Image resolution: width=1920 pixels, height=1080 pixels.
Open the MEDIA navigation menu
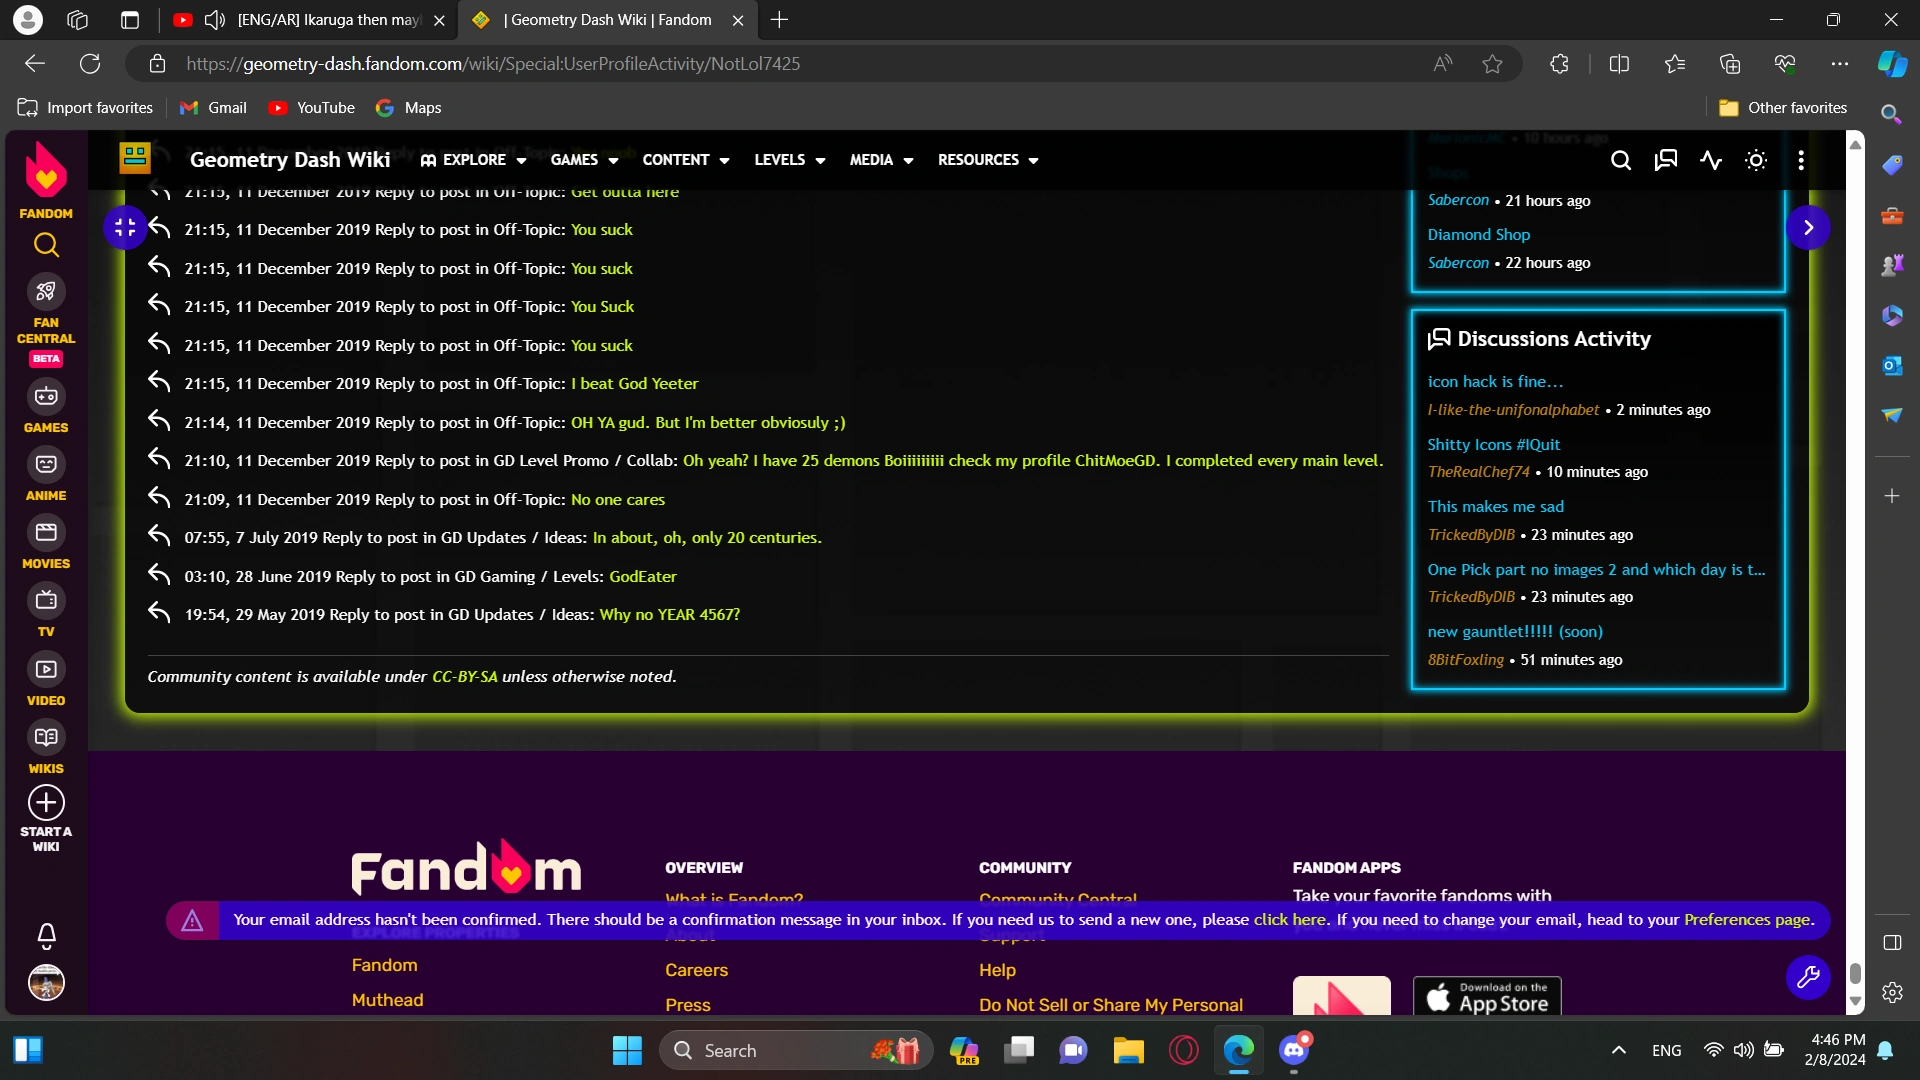[x=880, y=160]
